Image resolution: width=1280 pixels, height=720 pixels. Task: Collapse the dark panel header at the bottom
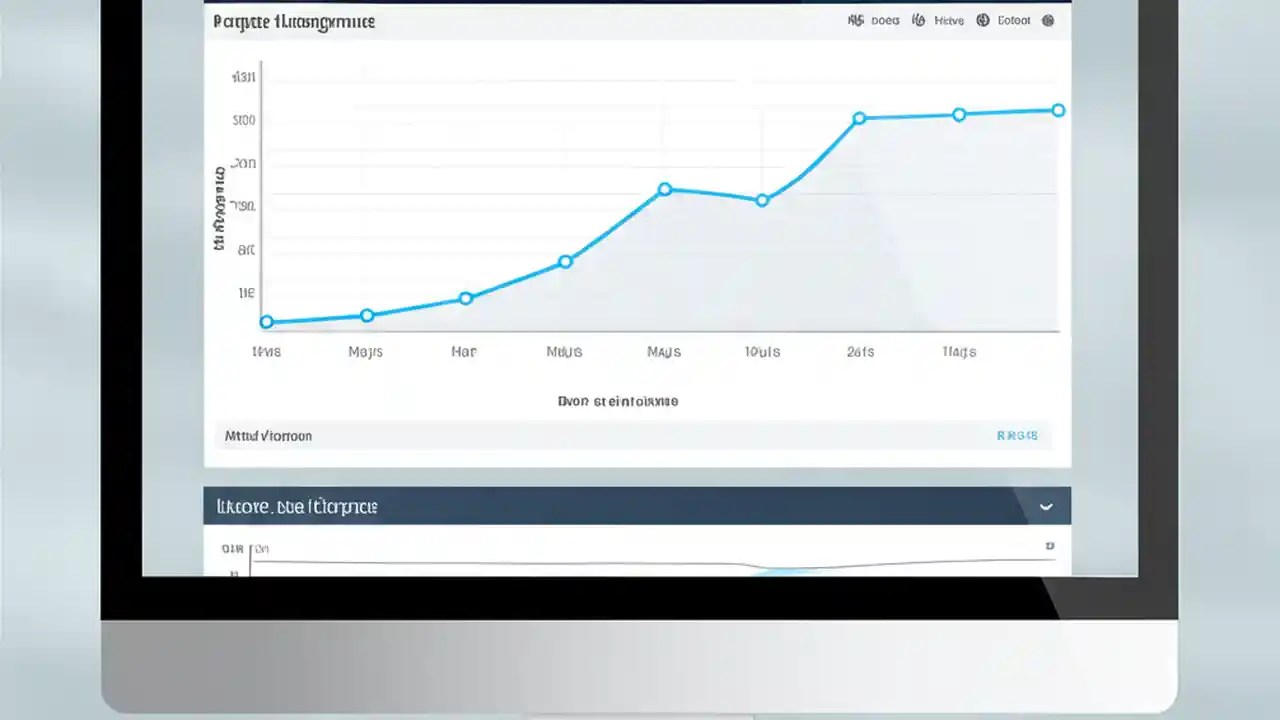point(637,506)
